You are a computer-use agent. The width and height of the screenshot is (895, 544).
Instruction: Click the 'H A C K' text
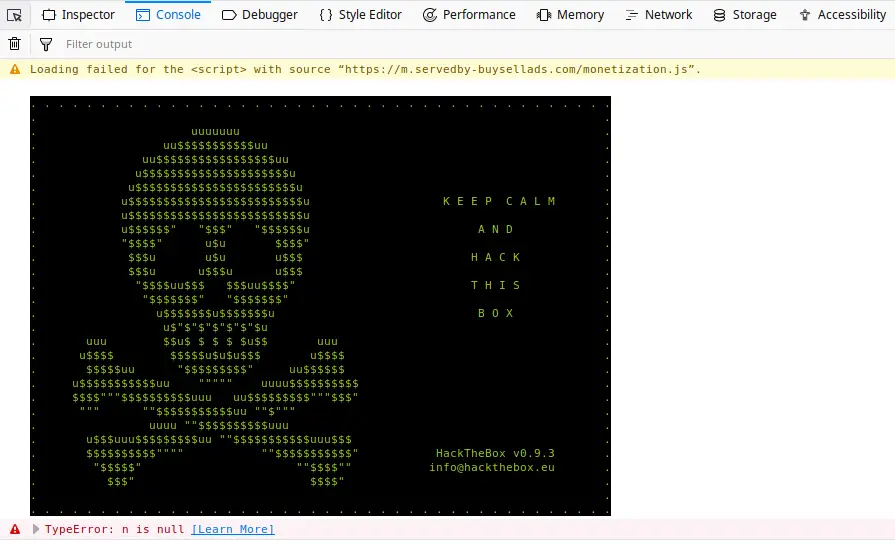(495, 257)
